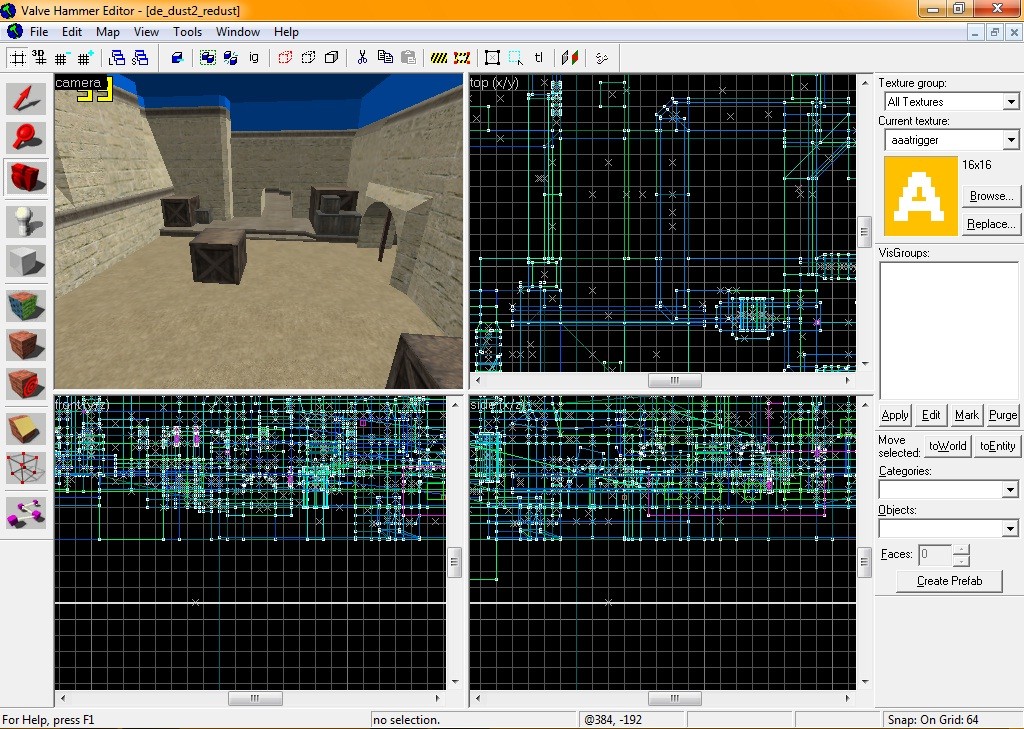The image size is (1024, 729).
Task: Select the Block creation tool
Action: 27,262
